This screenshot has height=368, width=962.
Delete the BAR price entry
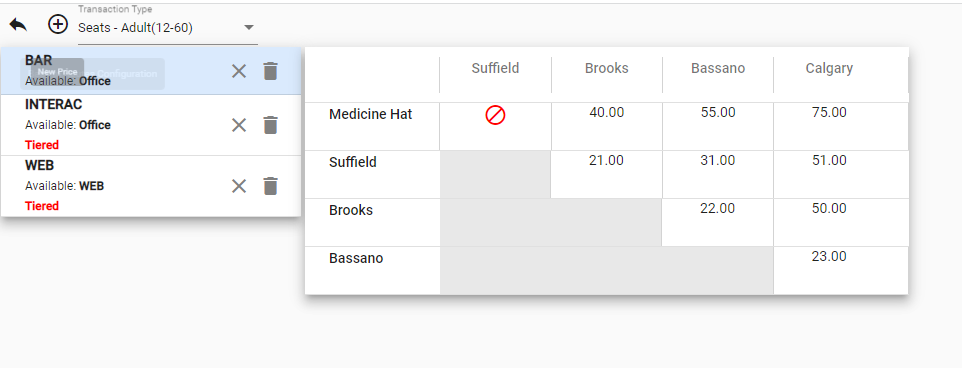pos(271,71)
